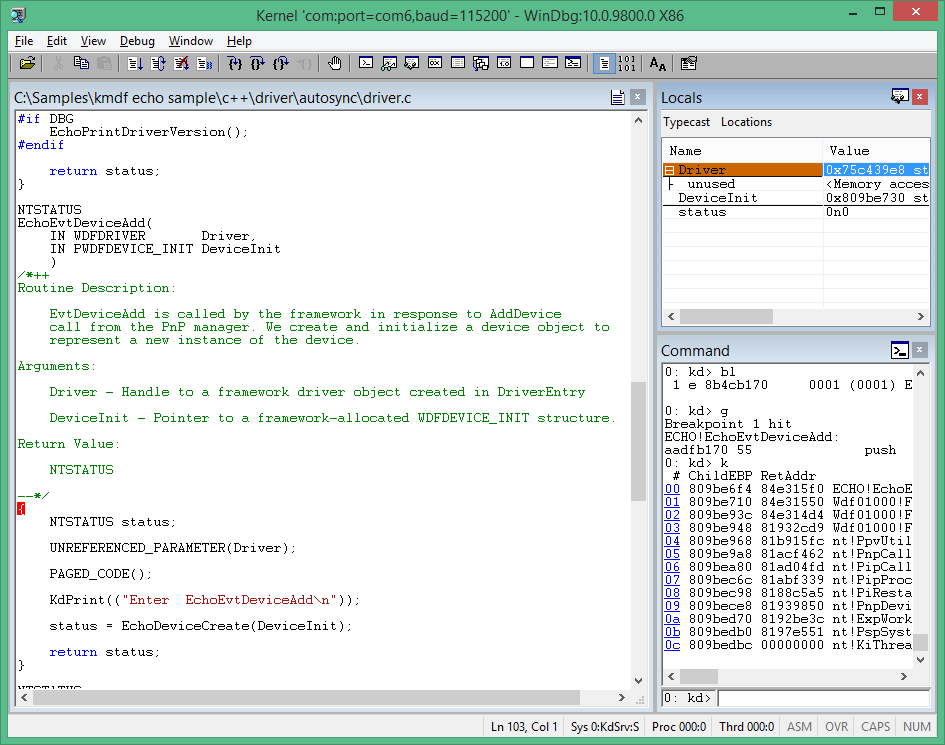The height and width of the screenshot is (745, 945).
Task: Open the Debug menu
Action: click(137, 41)
